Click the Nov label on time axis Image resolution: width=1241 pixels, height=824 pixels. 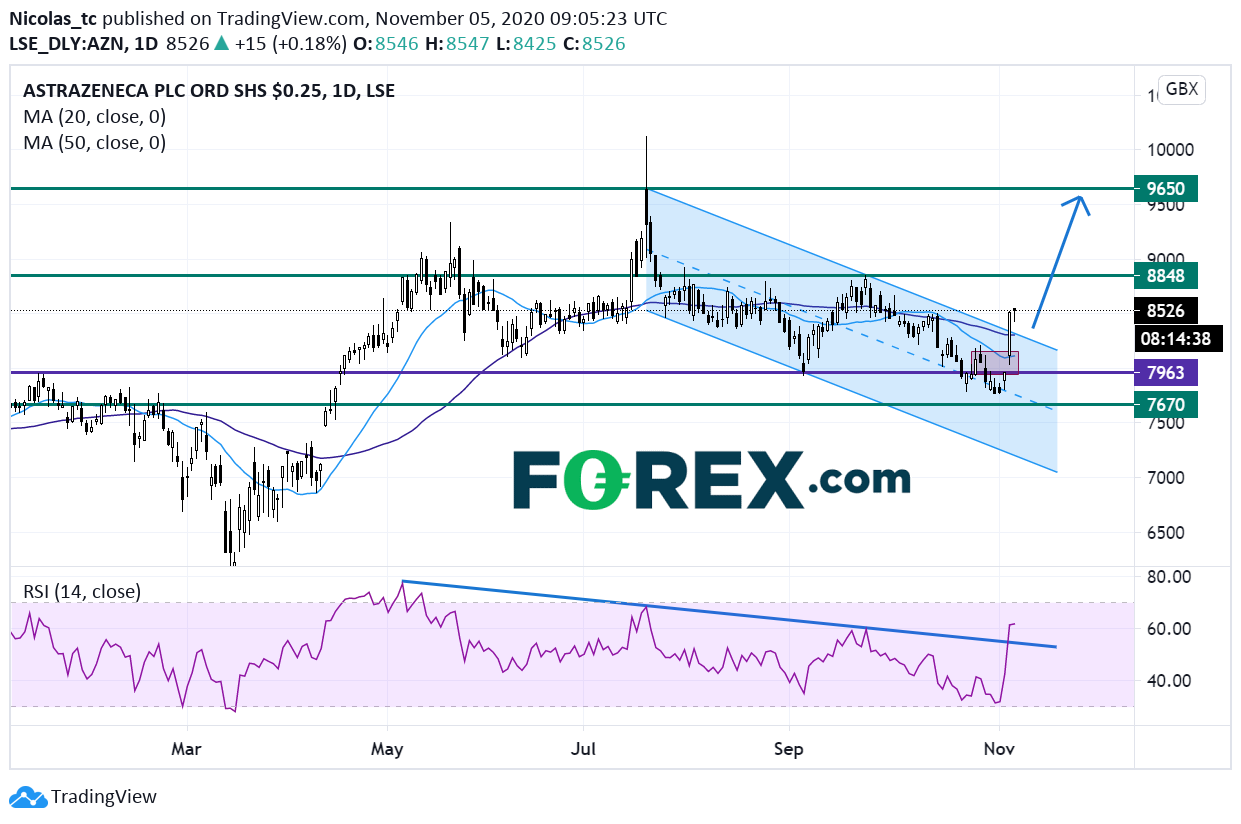(x=999, y=747)
